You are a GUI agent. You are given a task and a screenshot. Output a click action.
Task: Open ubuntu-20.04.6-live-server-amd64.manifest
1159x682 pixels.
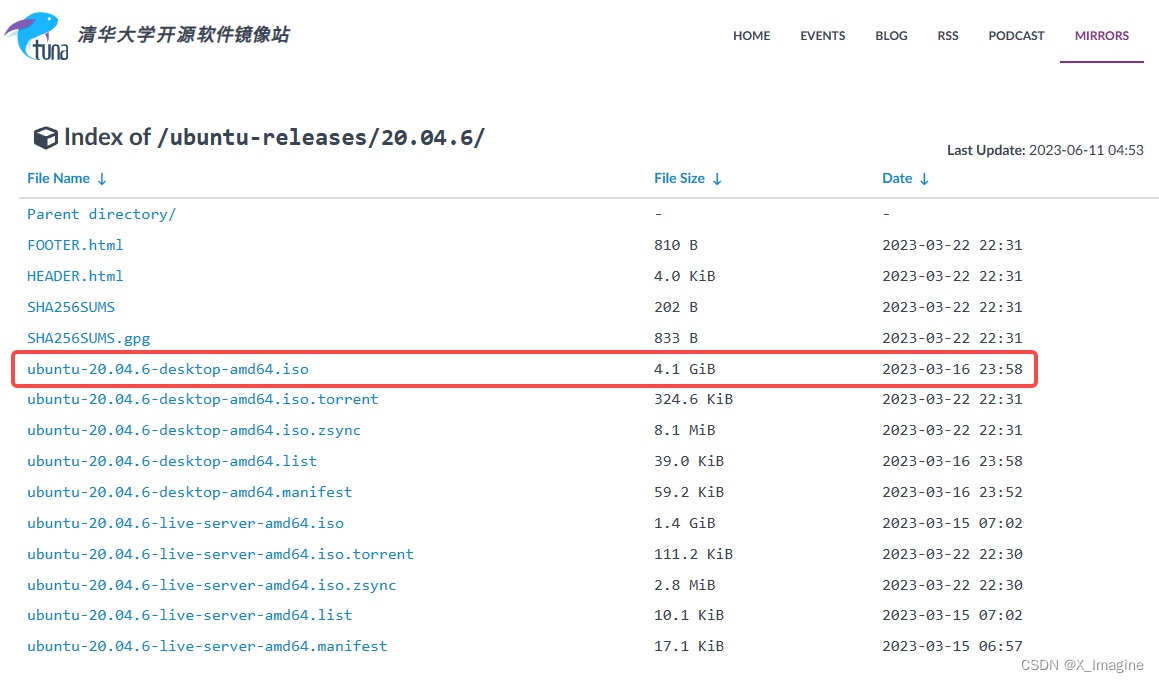click(207, 646)
